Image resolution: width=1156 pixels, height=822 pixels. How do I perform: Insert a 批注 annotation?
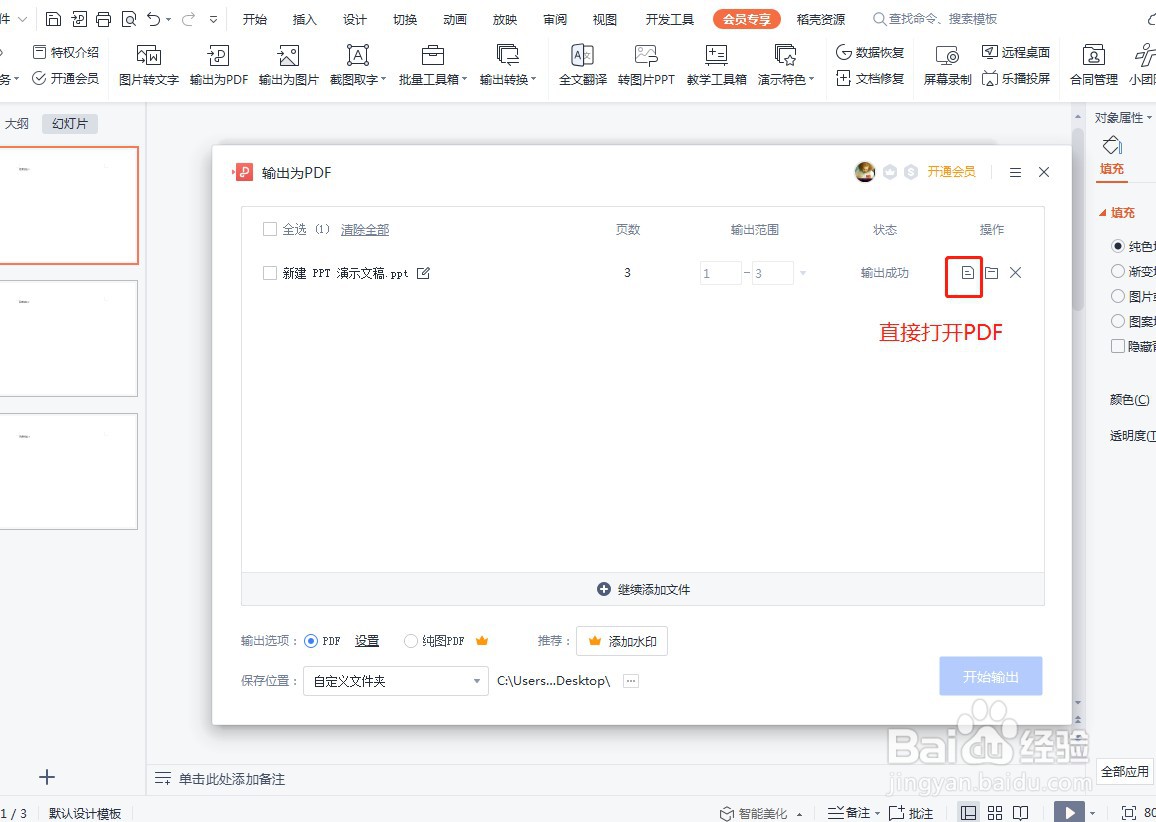(x=911, y=812)
